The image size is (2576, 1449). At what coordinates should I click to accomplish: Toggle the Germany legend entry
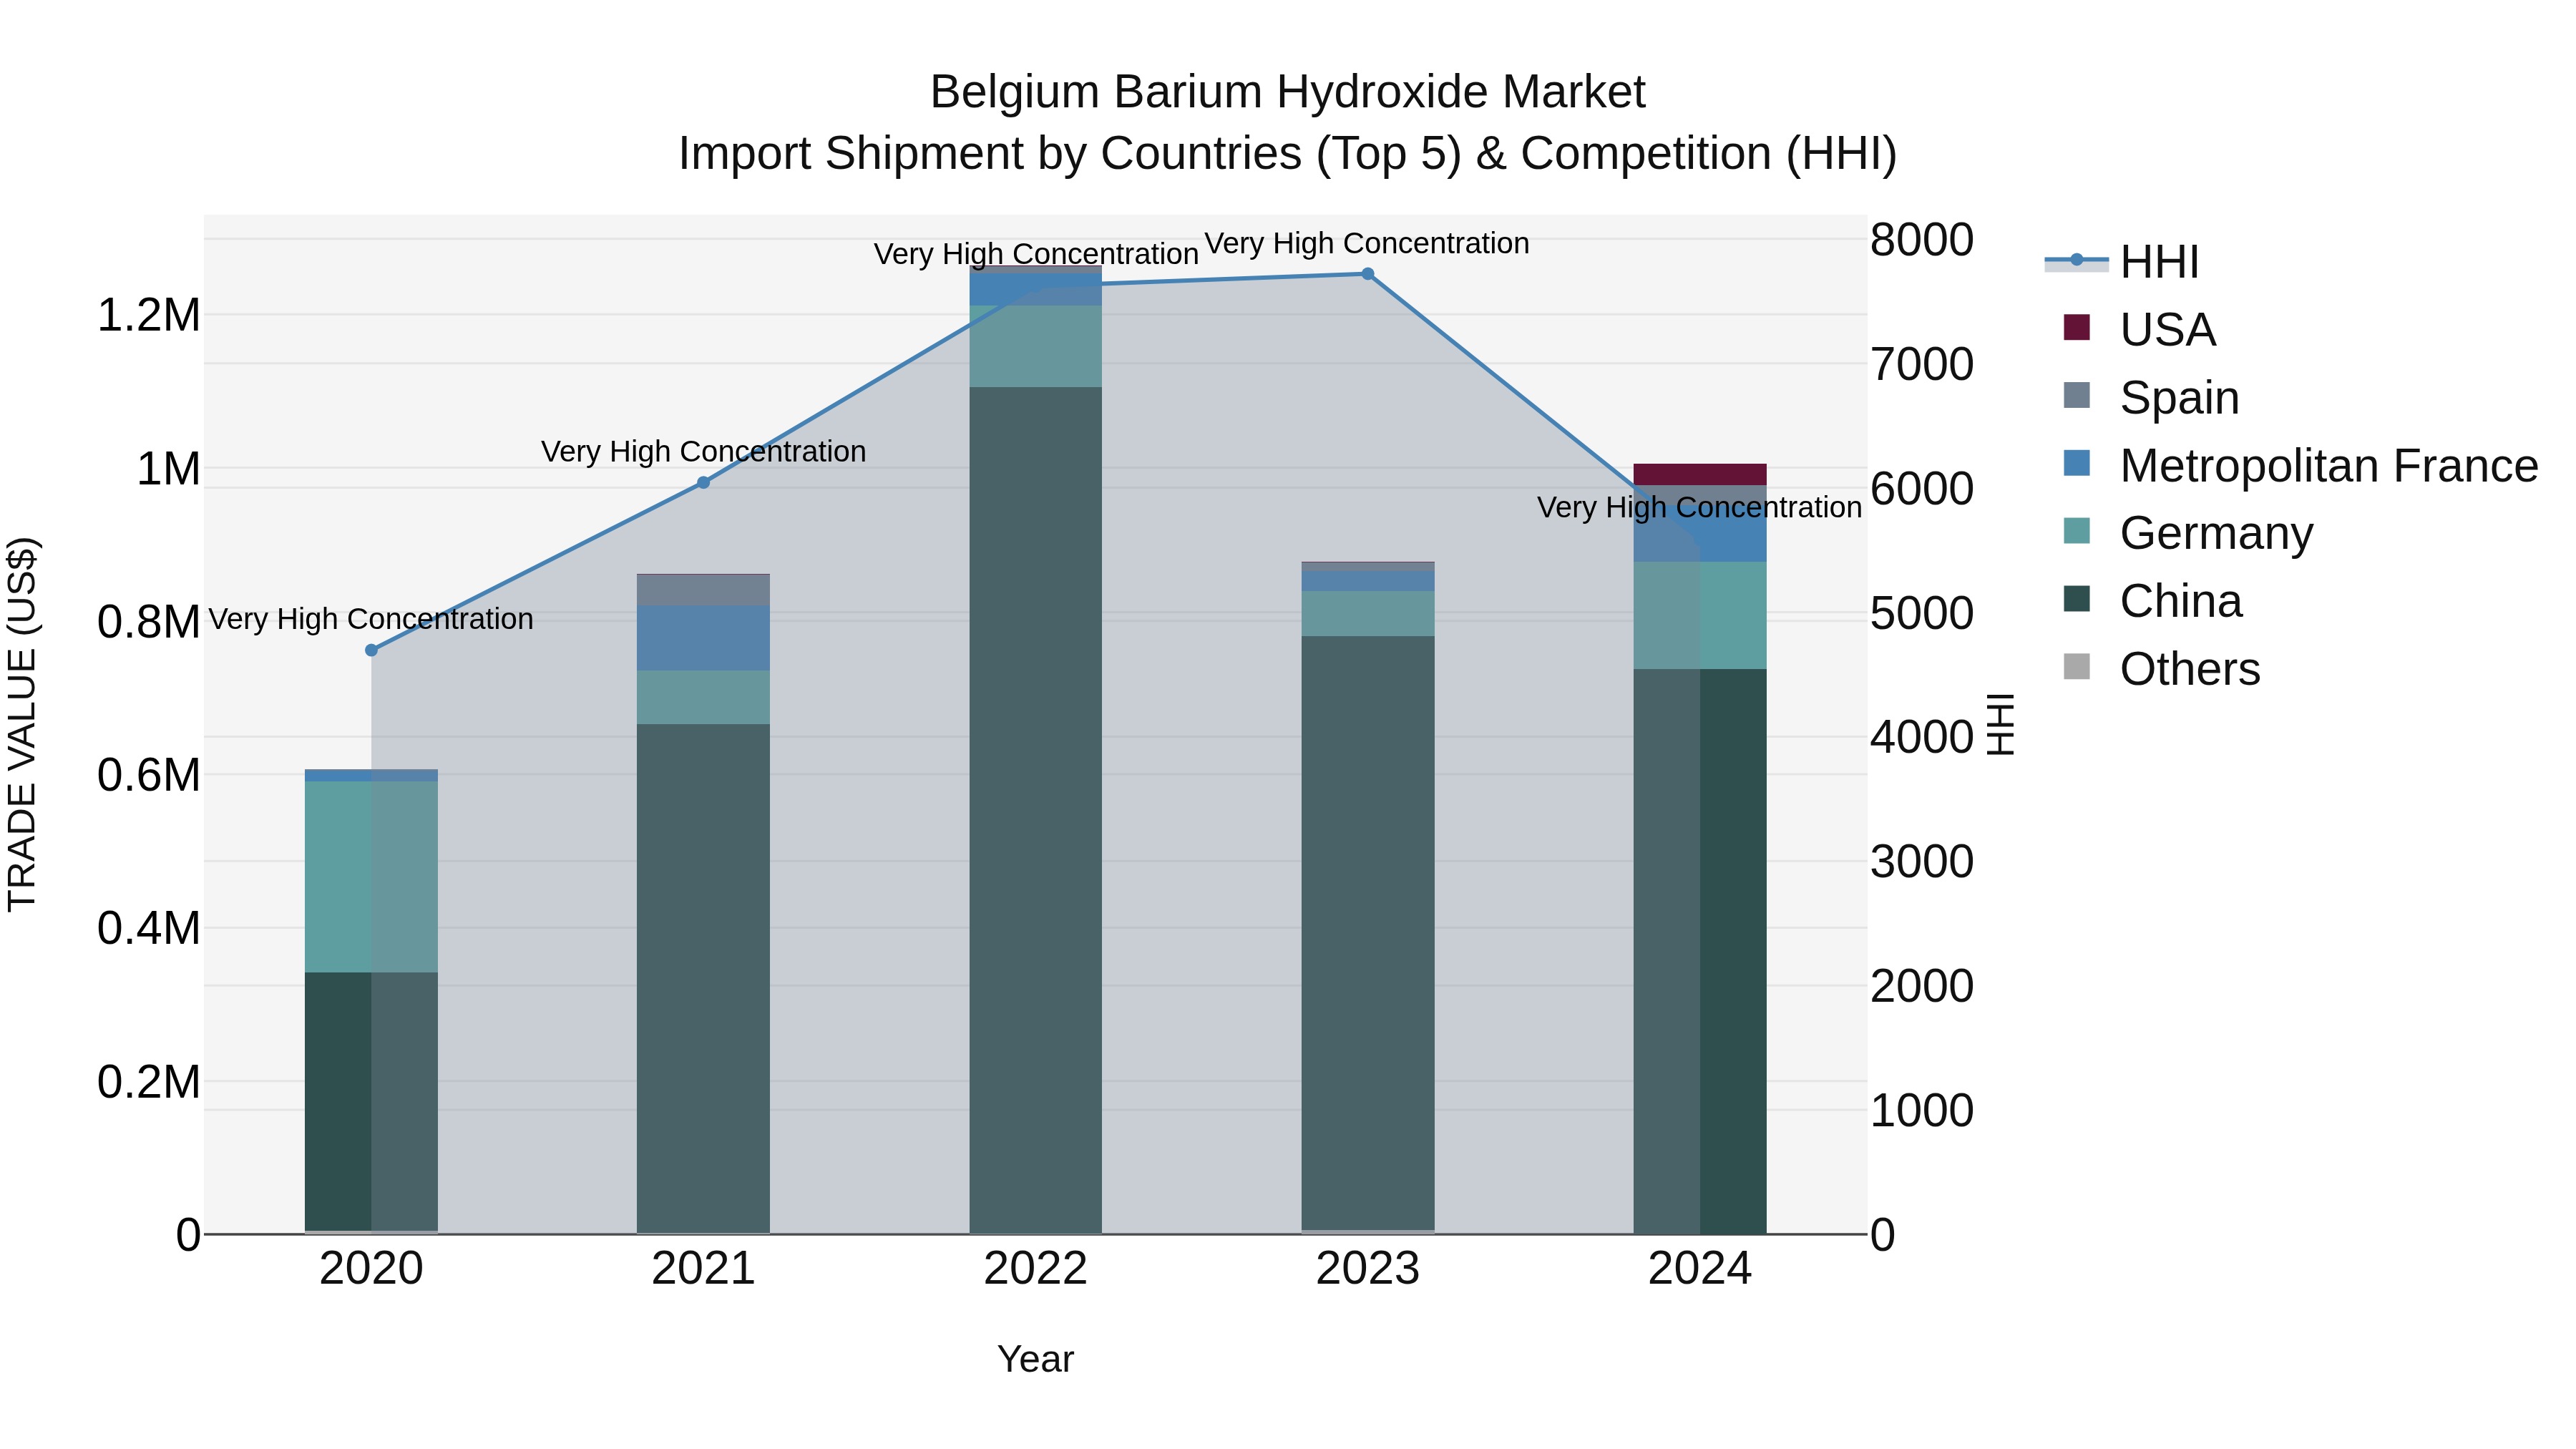(x=2188, y=532)
